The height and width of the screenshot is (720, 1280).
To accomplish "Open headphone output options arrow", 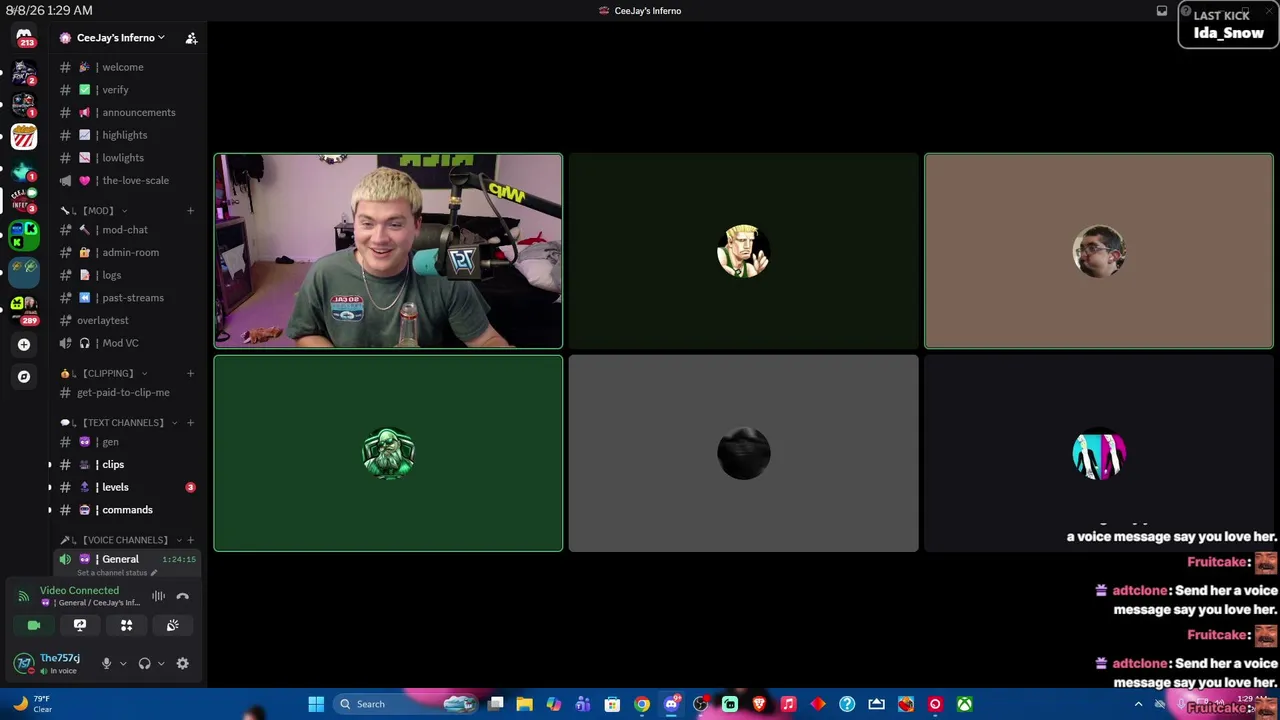I will pyautogui.click(x=161, y=663).
